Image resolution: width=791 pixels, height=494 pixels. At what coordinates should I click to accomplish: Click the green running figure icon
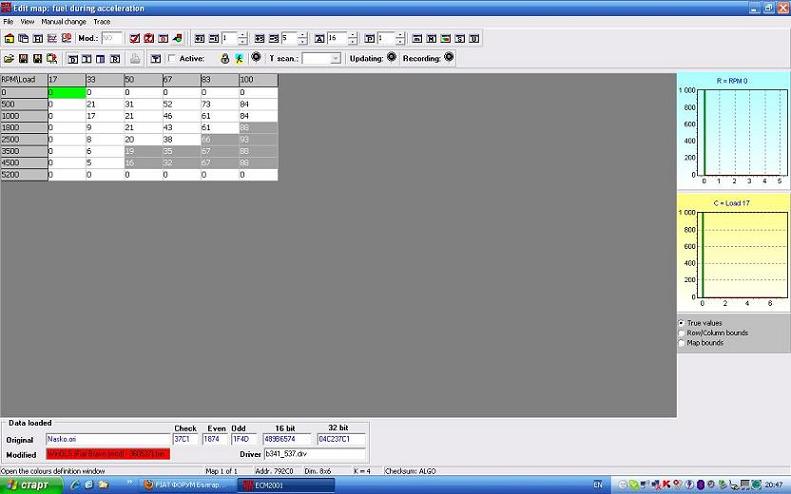(239, 58)
